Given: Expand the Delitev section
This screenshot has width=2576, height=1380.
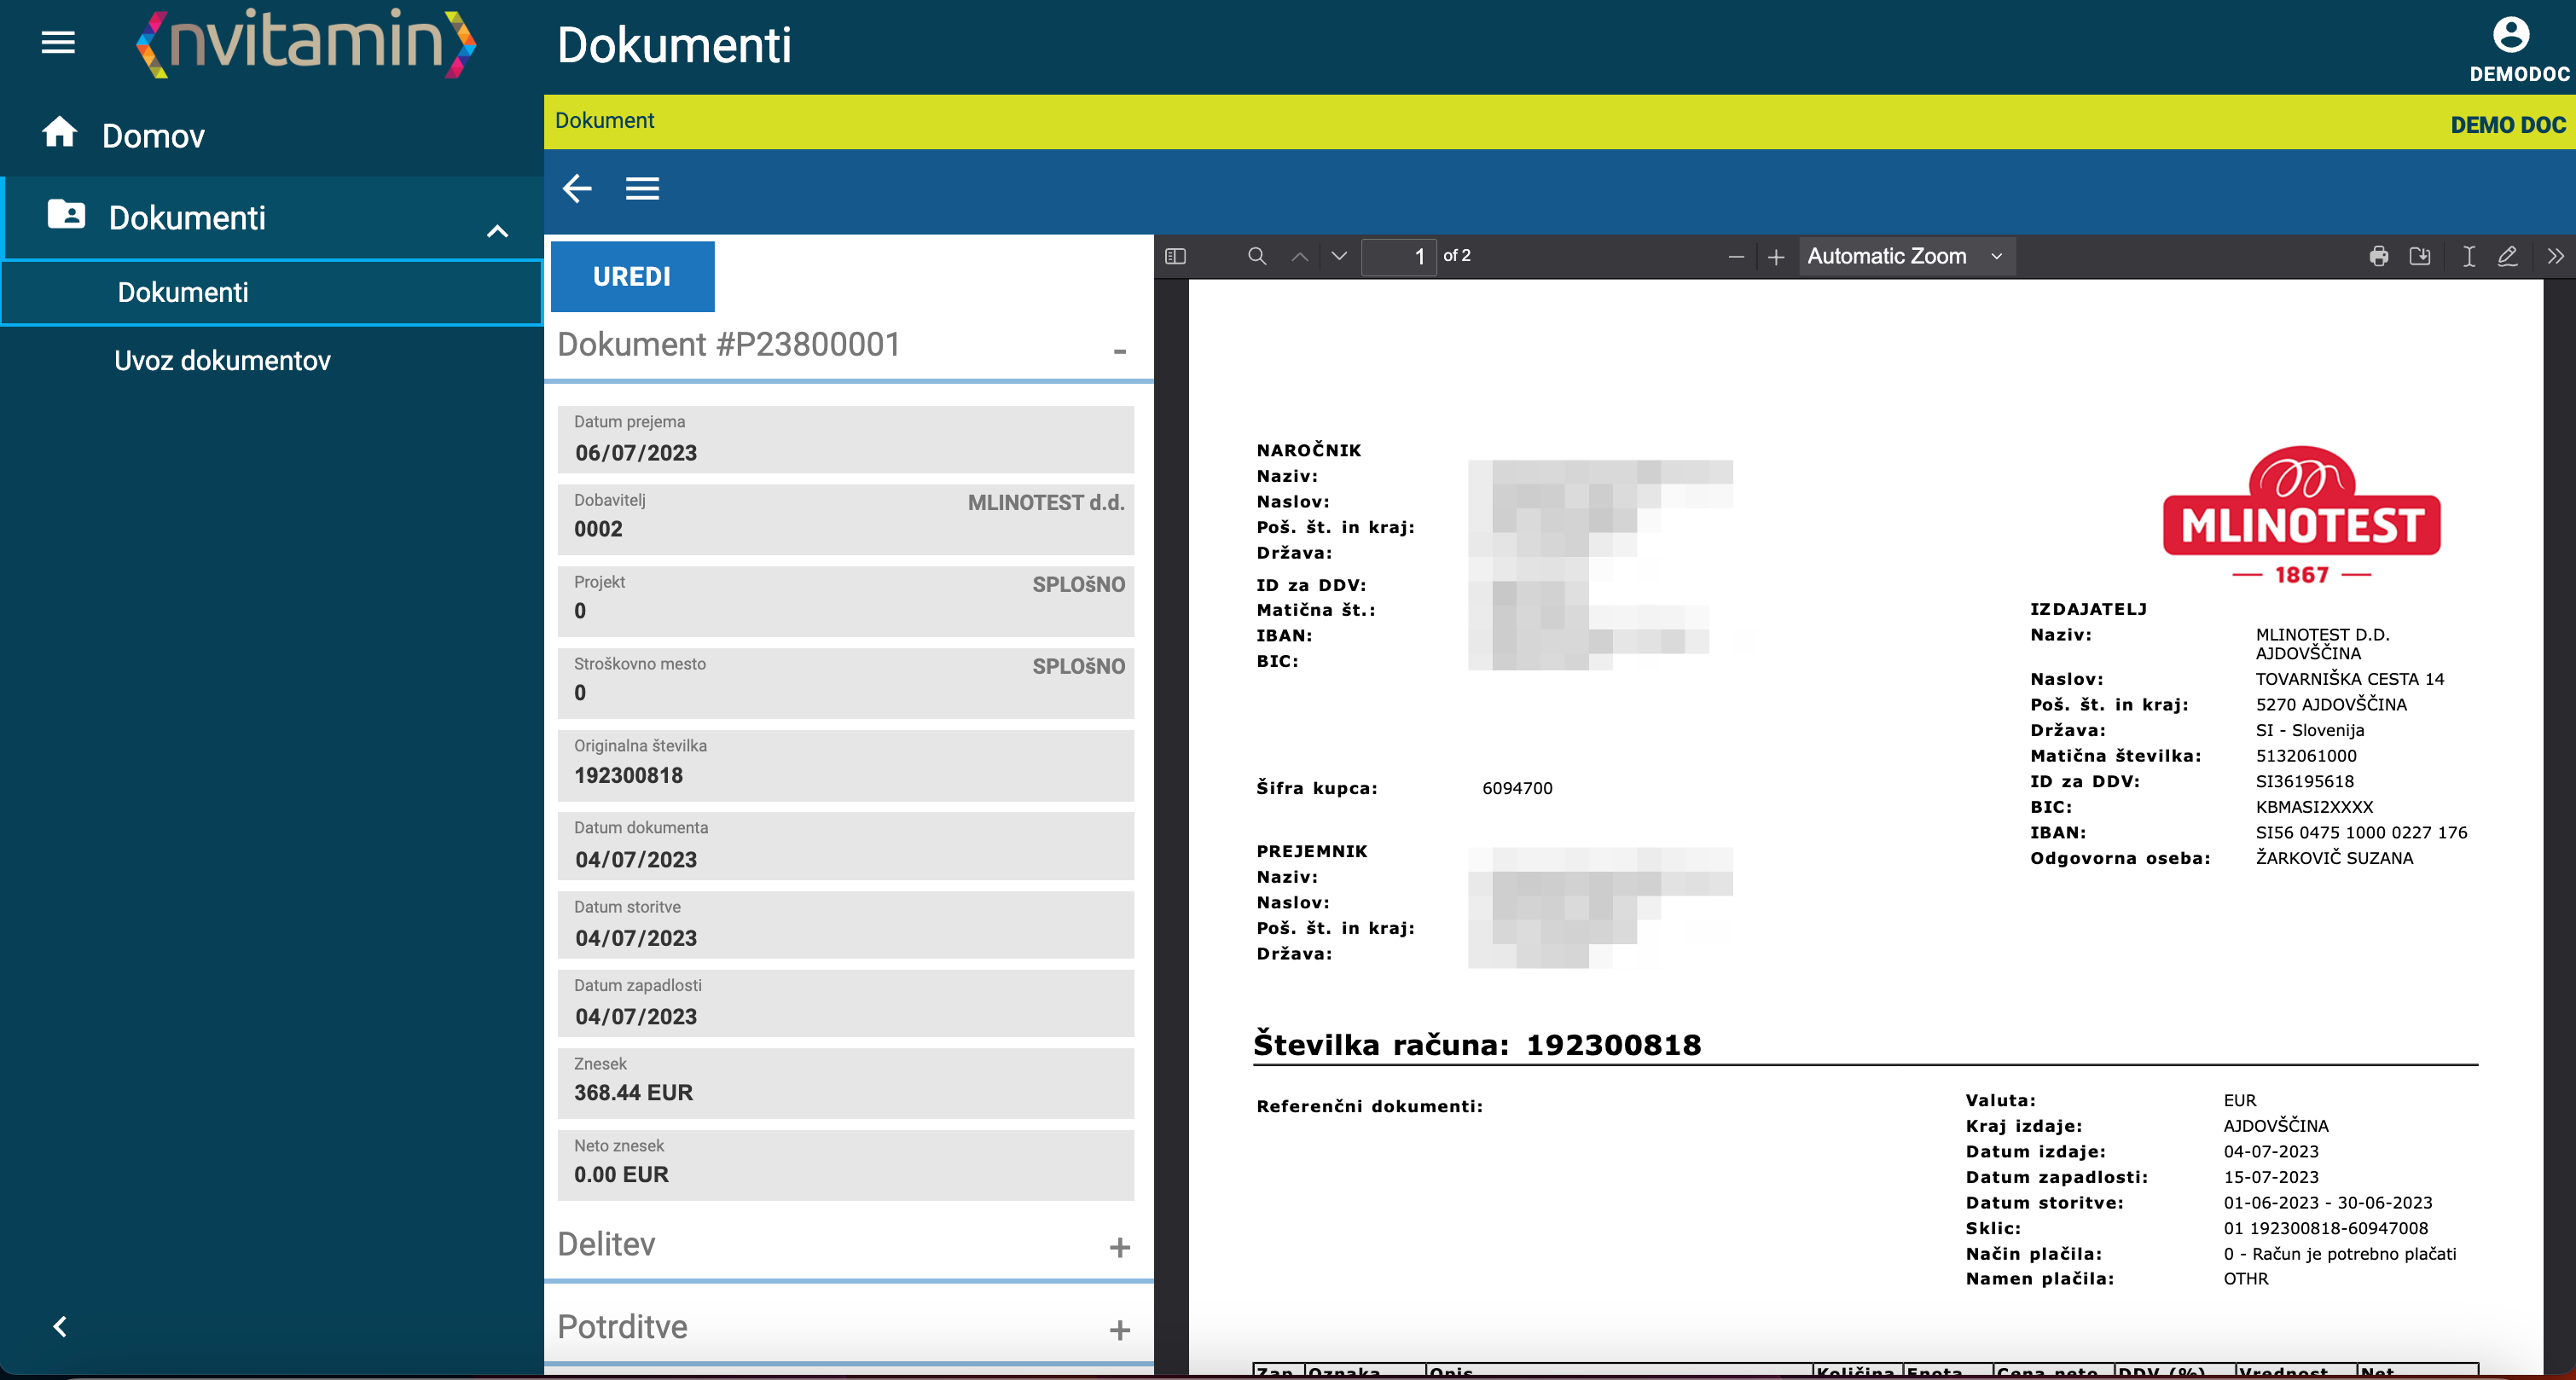Looking at the screenshot, I should [x=1119, y=1247].
